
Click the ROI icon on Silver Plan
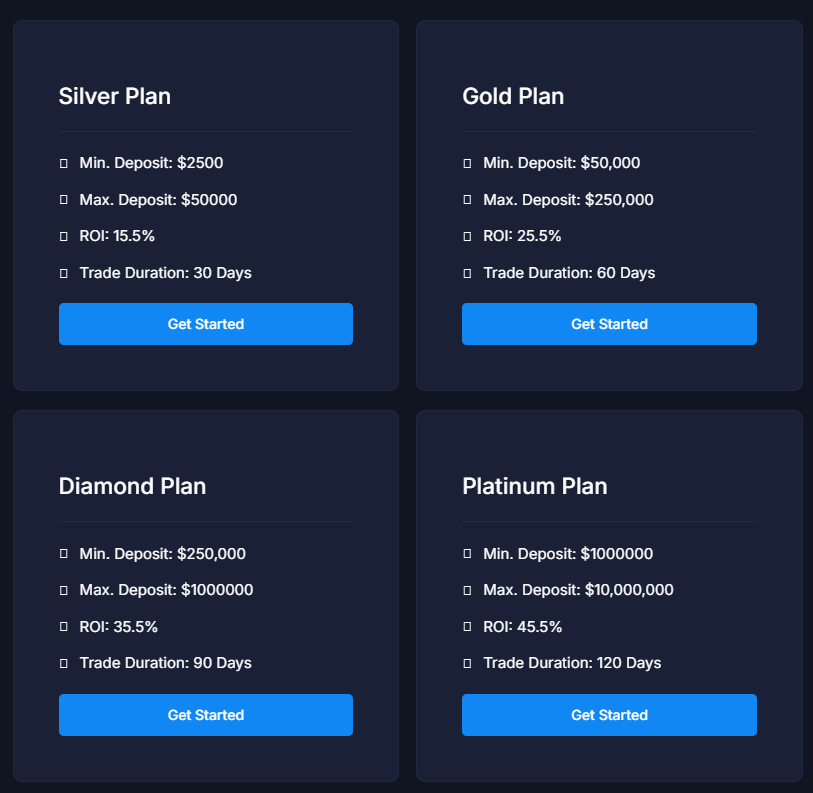click(x=62, y=236)
